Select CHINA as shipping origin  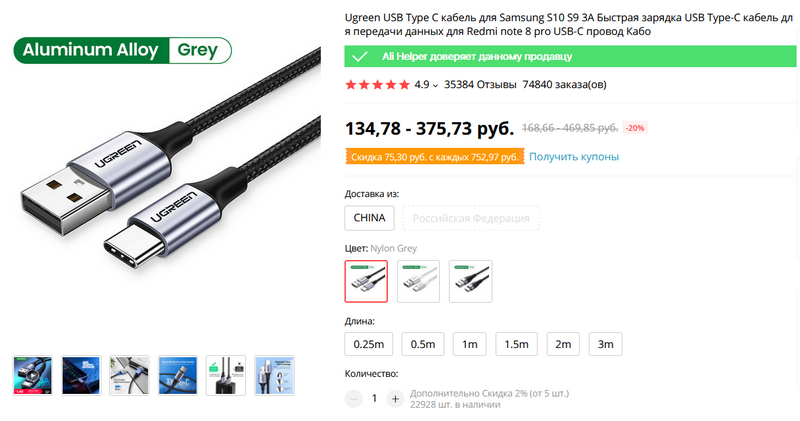(x=369, y=218)
